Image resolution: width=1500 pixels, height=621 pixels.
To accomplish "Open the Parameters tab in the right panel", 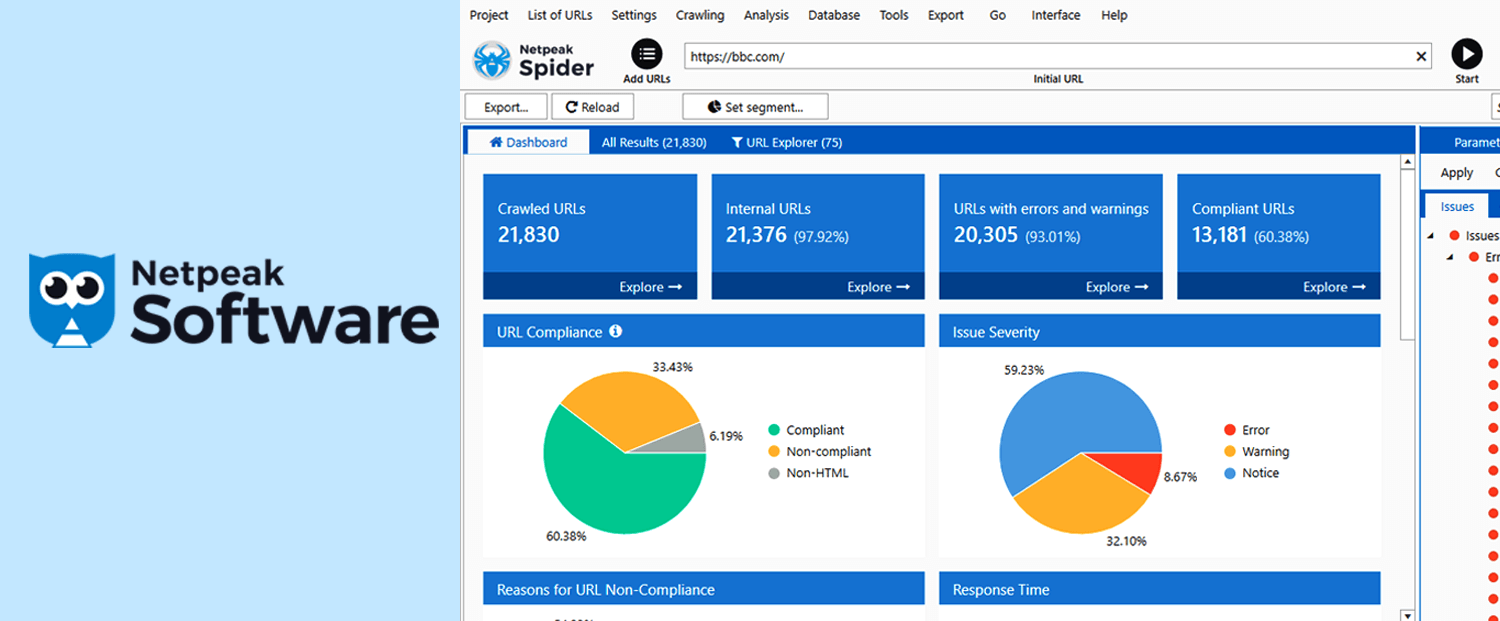I will click(x=1477, y=142).
